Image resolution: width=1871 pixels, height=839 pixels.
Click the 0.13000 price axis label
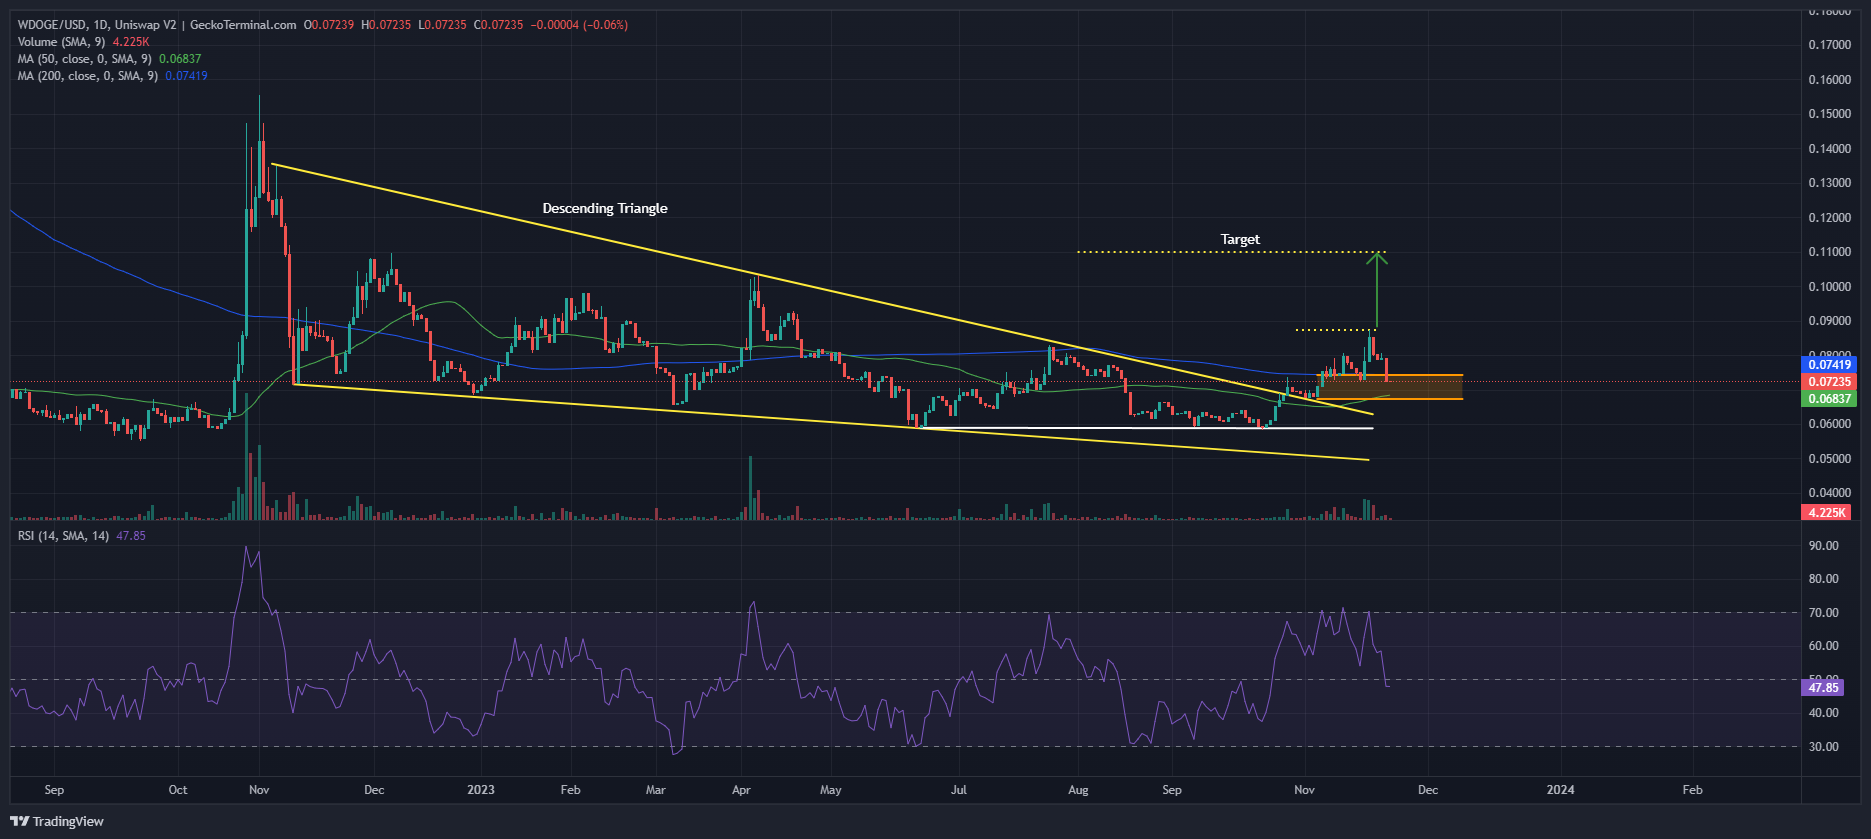pyautogui.click(x=1829, y=183)
